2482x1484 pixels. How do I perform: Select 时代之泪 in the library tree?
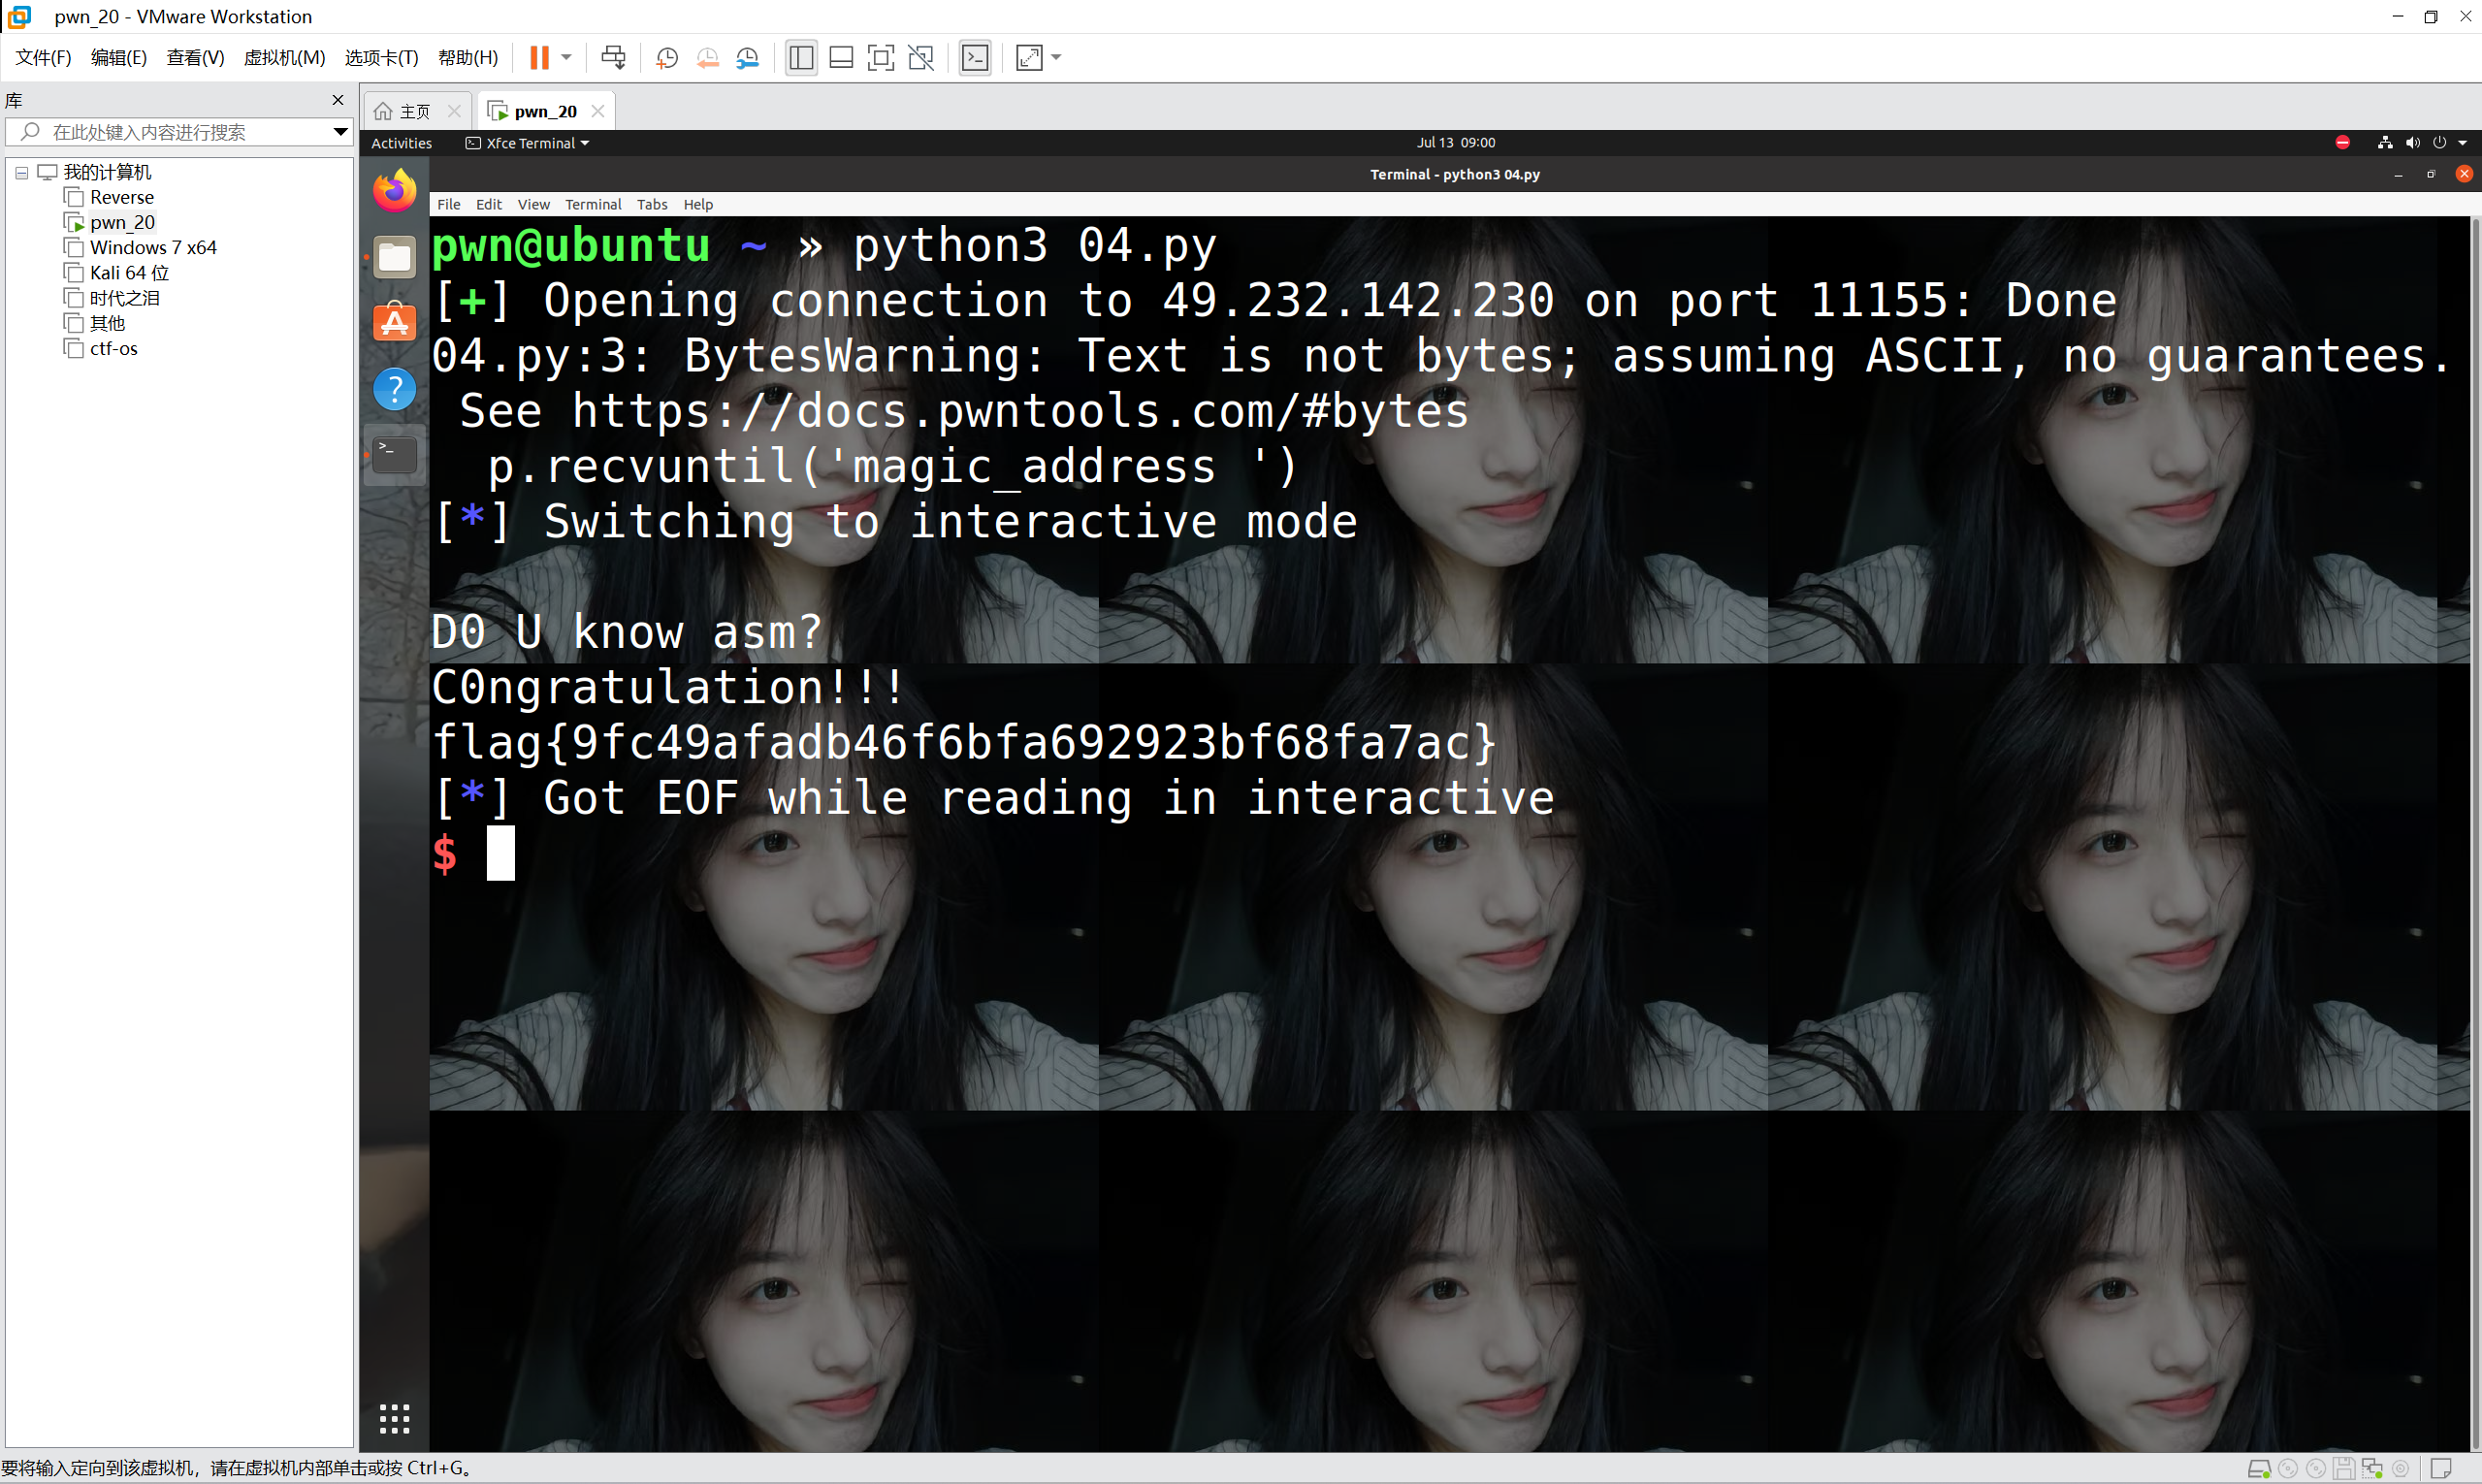pyautogui.click(x=124, y=298)
